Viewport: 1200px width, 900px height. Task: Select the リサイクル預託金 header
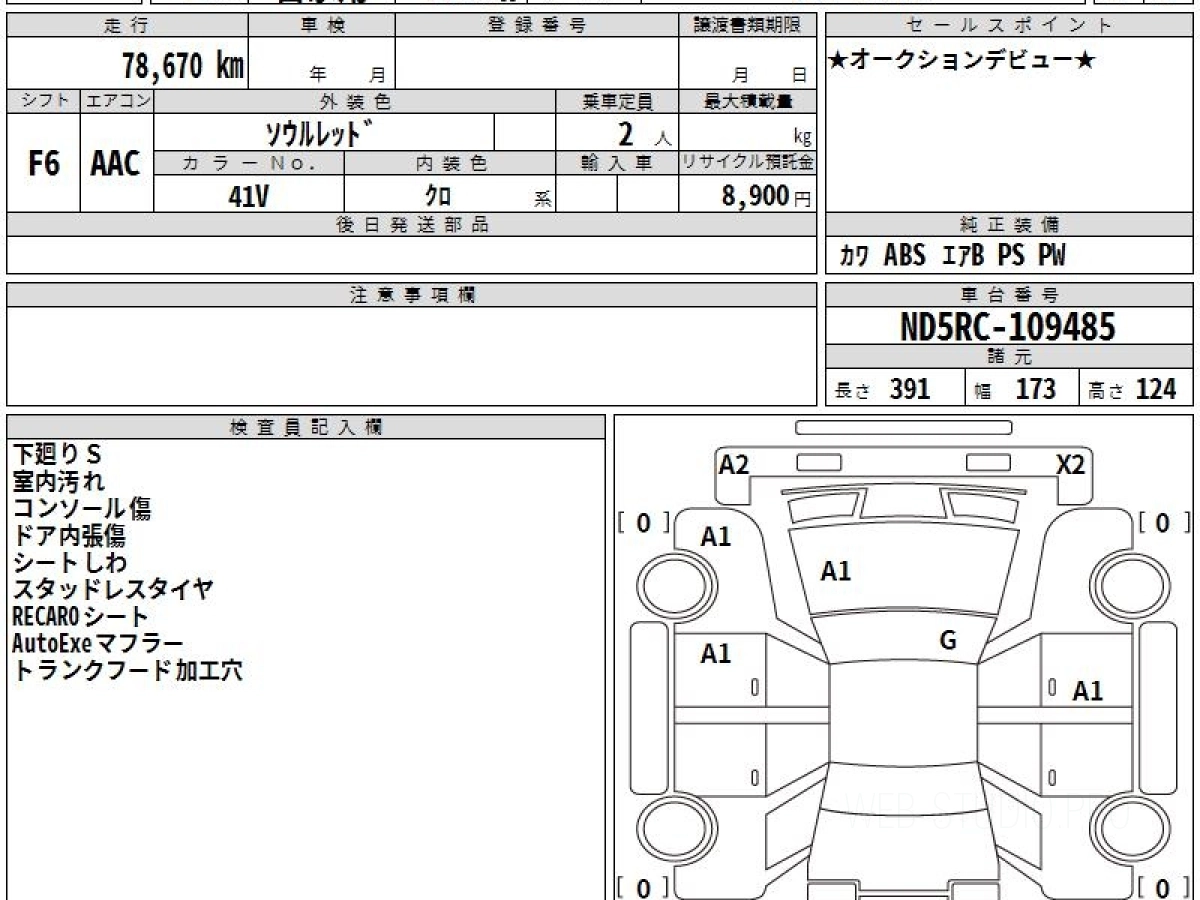[x=748, y=163]
